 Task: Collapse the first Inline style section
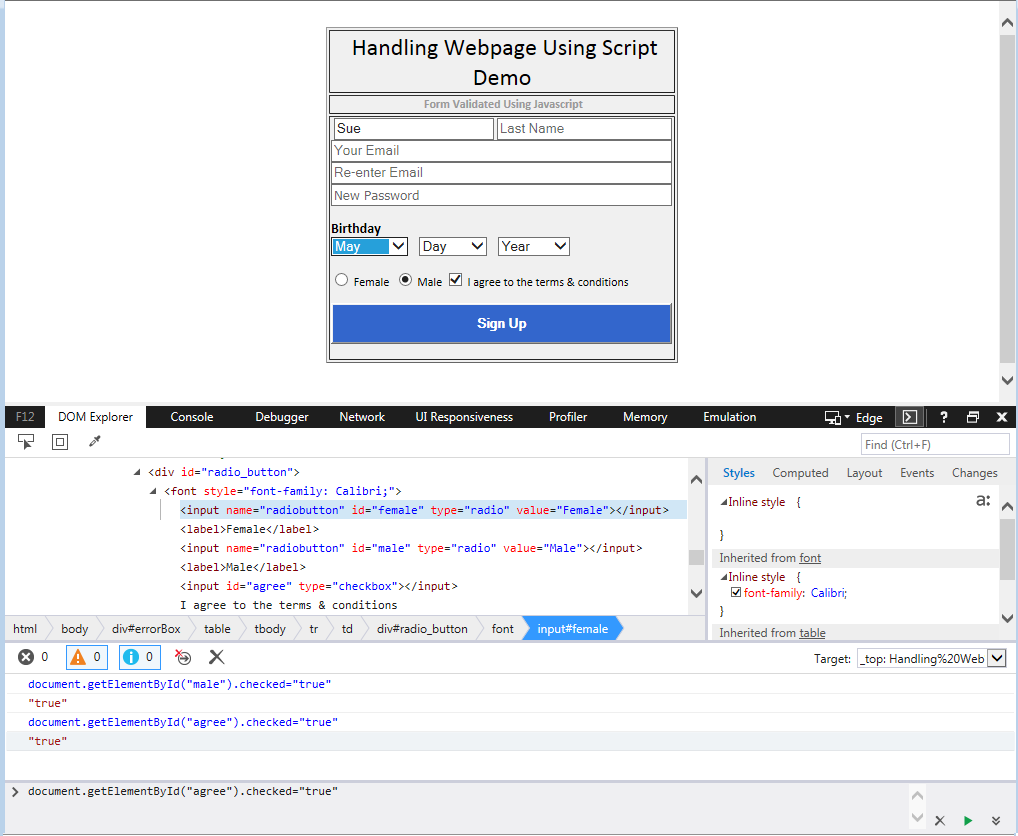723,502
